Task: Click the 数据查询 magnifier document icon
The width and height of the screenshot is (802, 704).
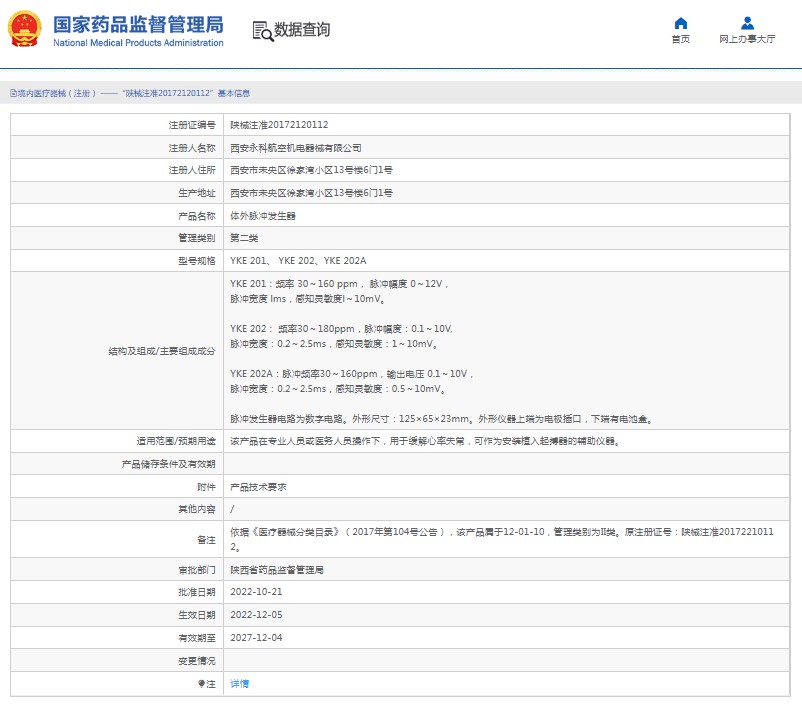Action: [263, 31]
